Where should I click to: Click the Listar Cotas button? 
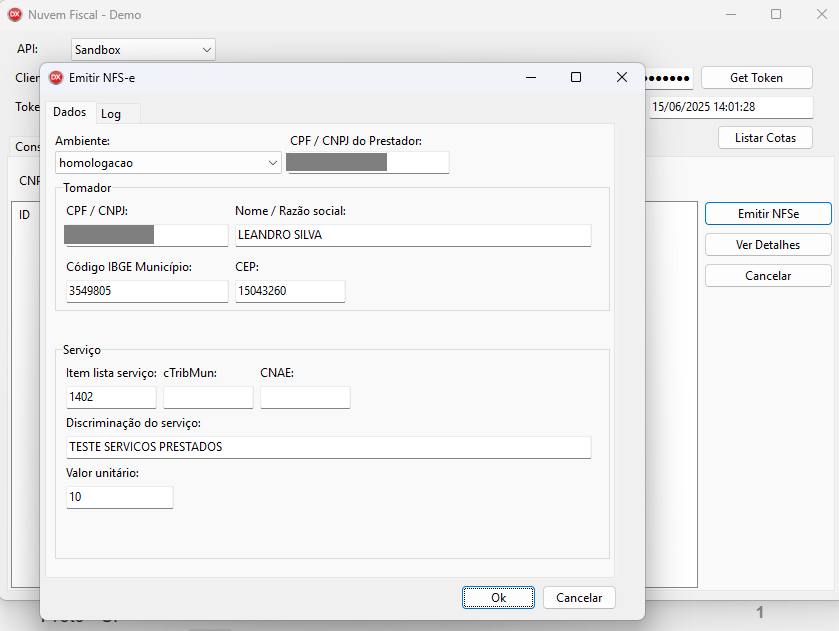click(x=765, y=138)
